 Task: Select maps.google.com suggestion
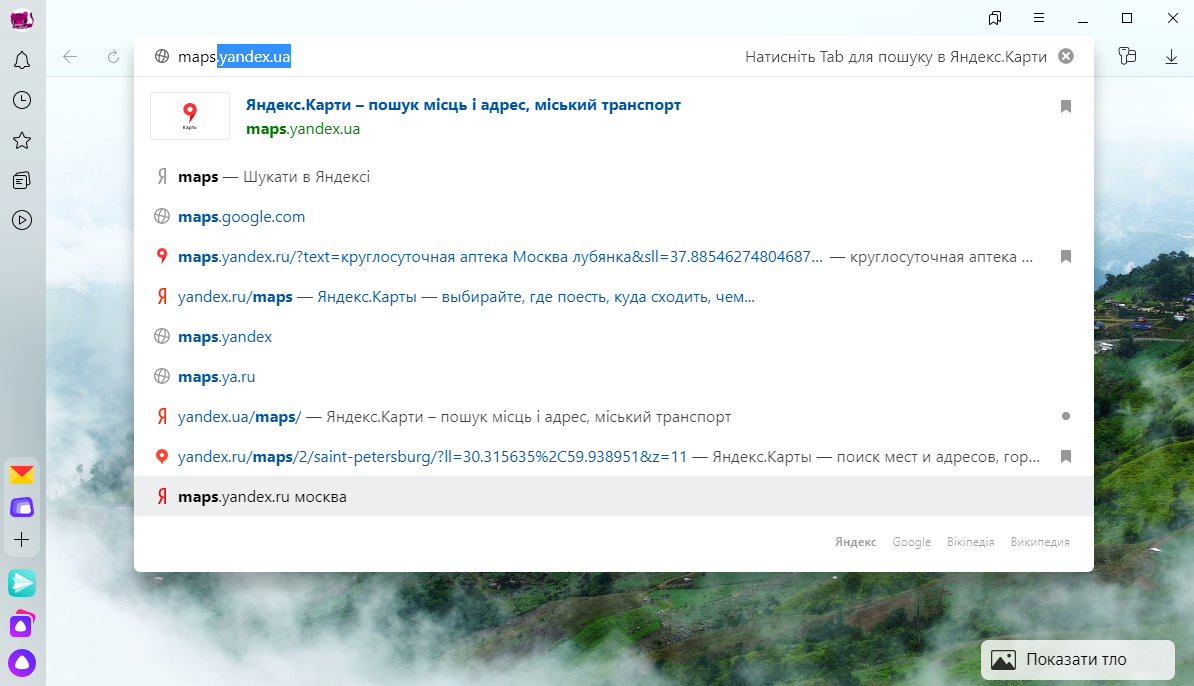click(614, 217)
